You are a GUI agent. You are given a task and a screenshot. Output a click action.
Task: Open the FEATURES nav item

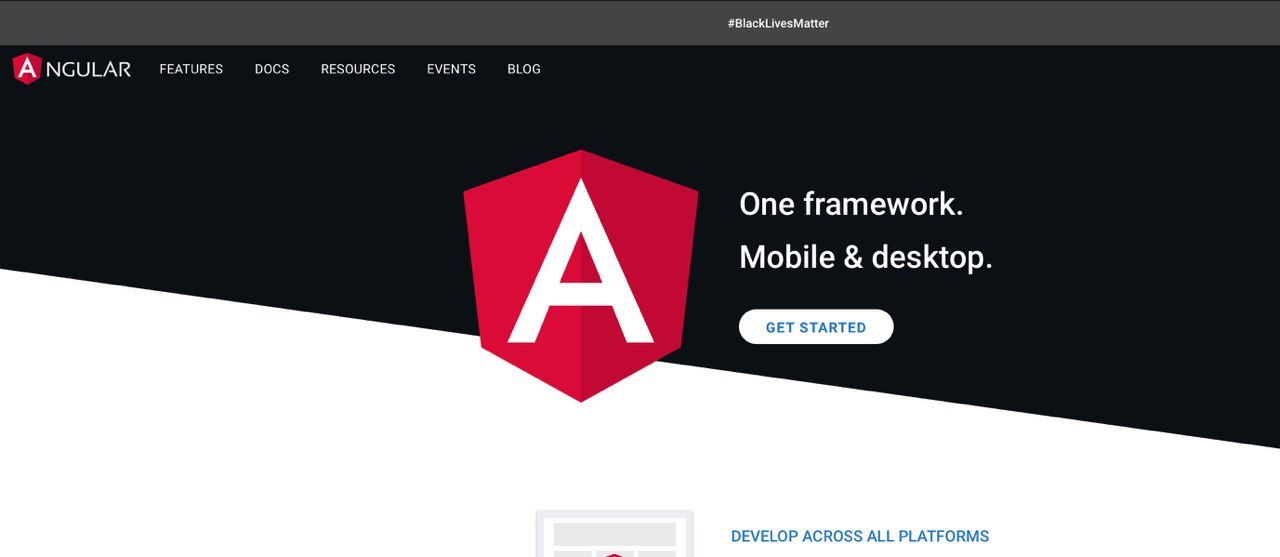point(191,69)
